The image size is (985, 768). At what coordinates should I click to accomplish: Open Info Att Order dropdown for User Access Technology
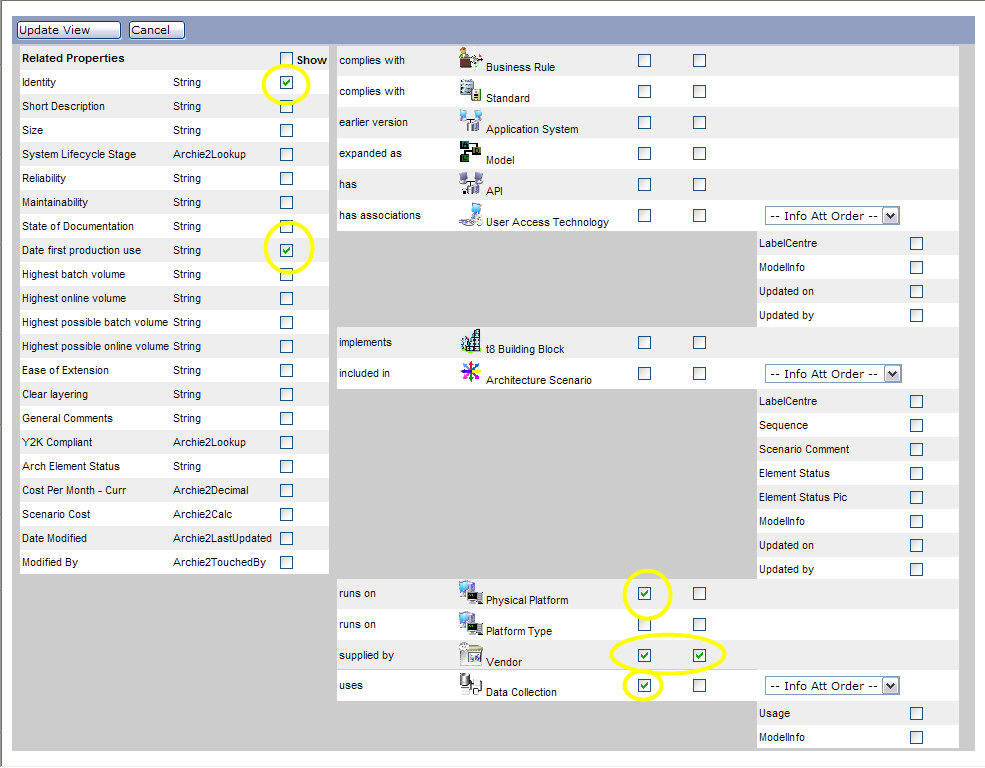(x=832, y=215)
